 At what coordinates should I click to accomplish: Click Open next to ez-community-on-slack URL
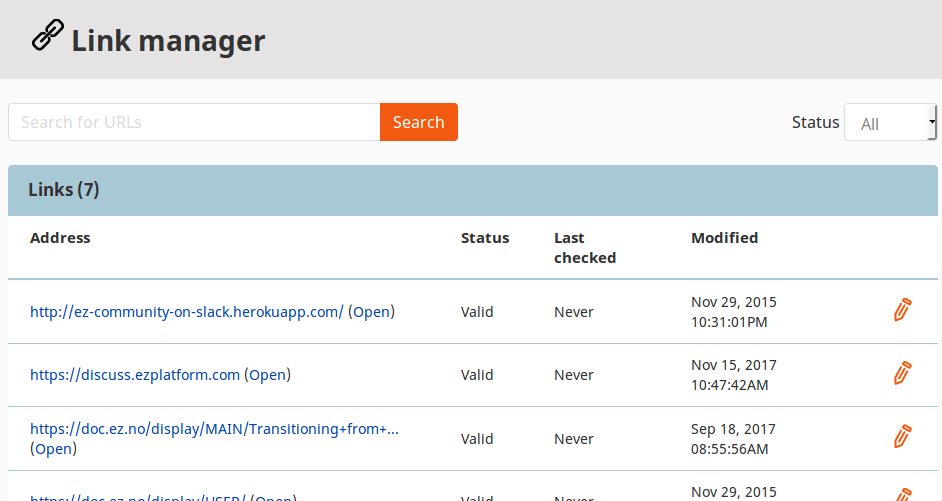(x=371, y=312)
